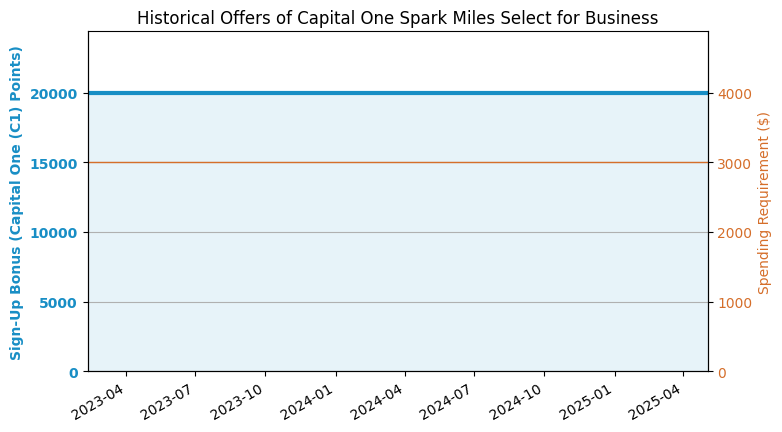Click the 4000 tick on right axis
This screenshot has height=432, width=782.
[x=732, y=94]
